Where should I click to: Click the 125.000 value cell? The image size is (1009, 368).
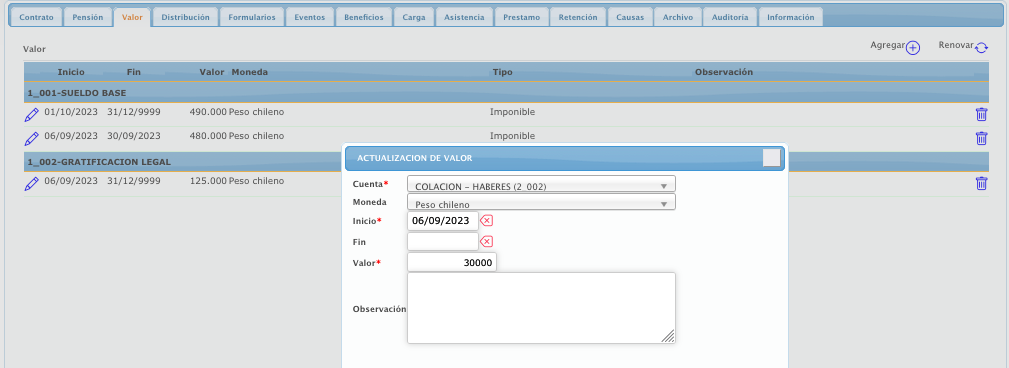(x=208, y=181)
